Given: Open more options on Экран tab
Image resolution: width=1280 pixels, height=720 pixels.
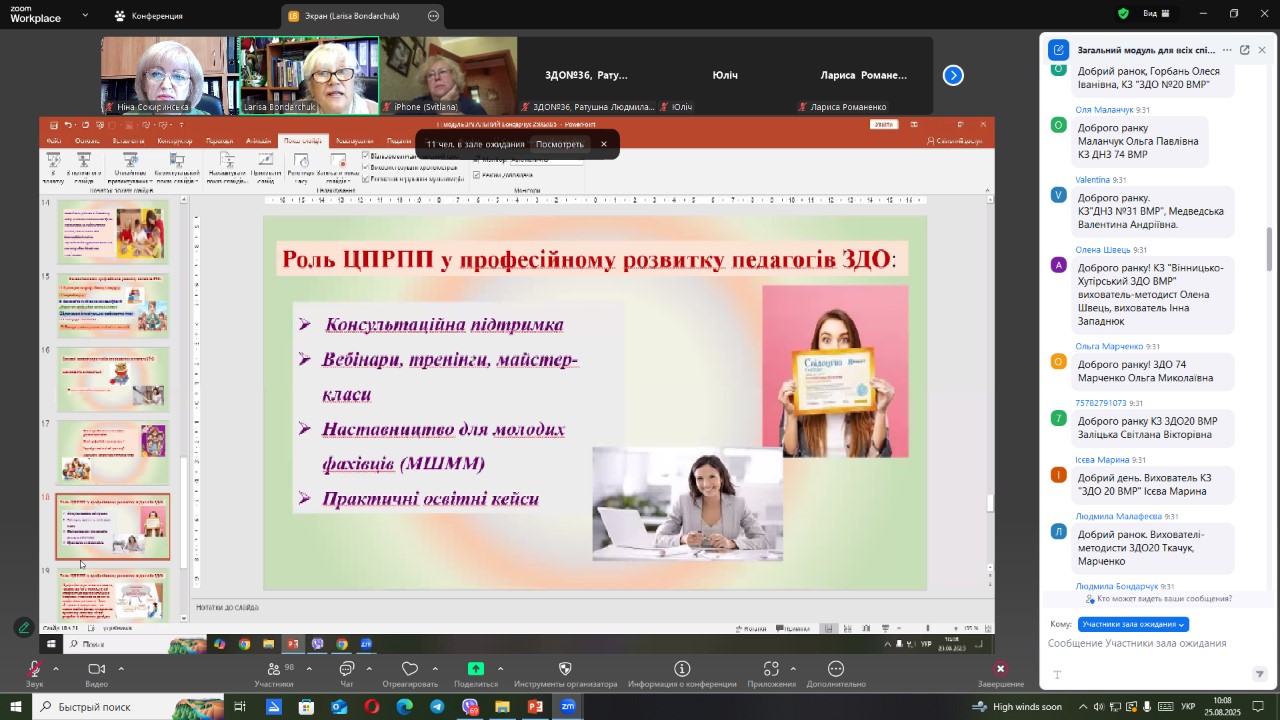Looking at the screenshot, I should (x=433, y=16).
